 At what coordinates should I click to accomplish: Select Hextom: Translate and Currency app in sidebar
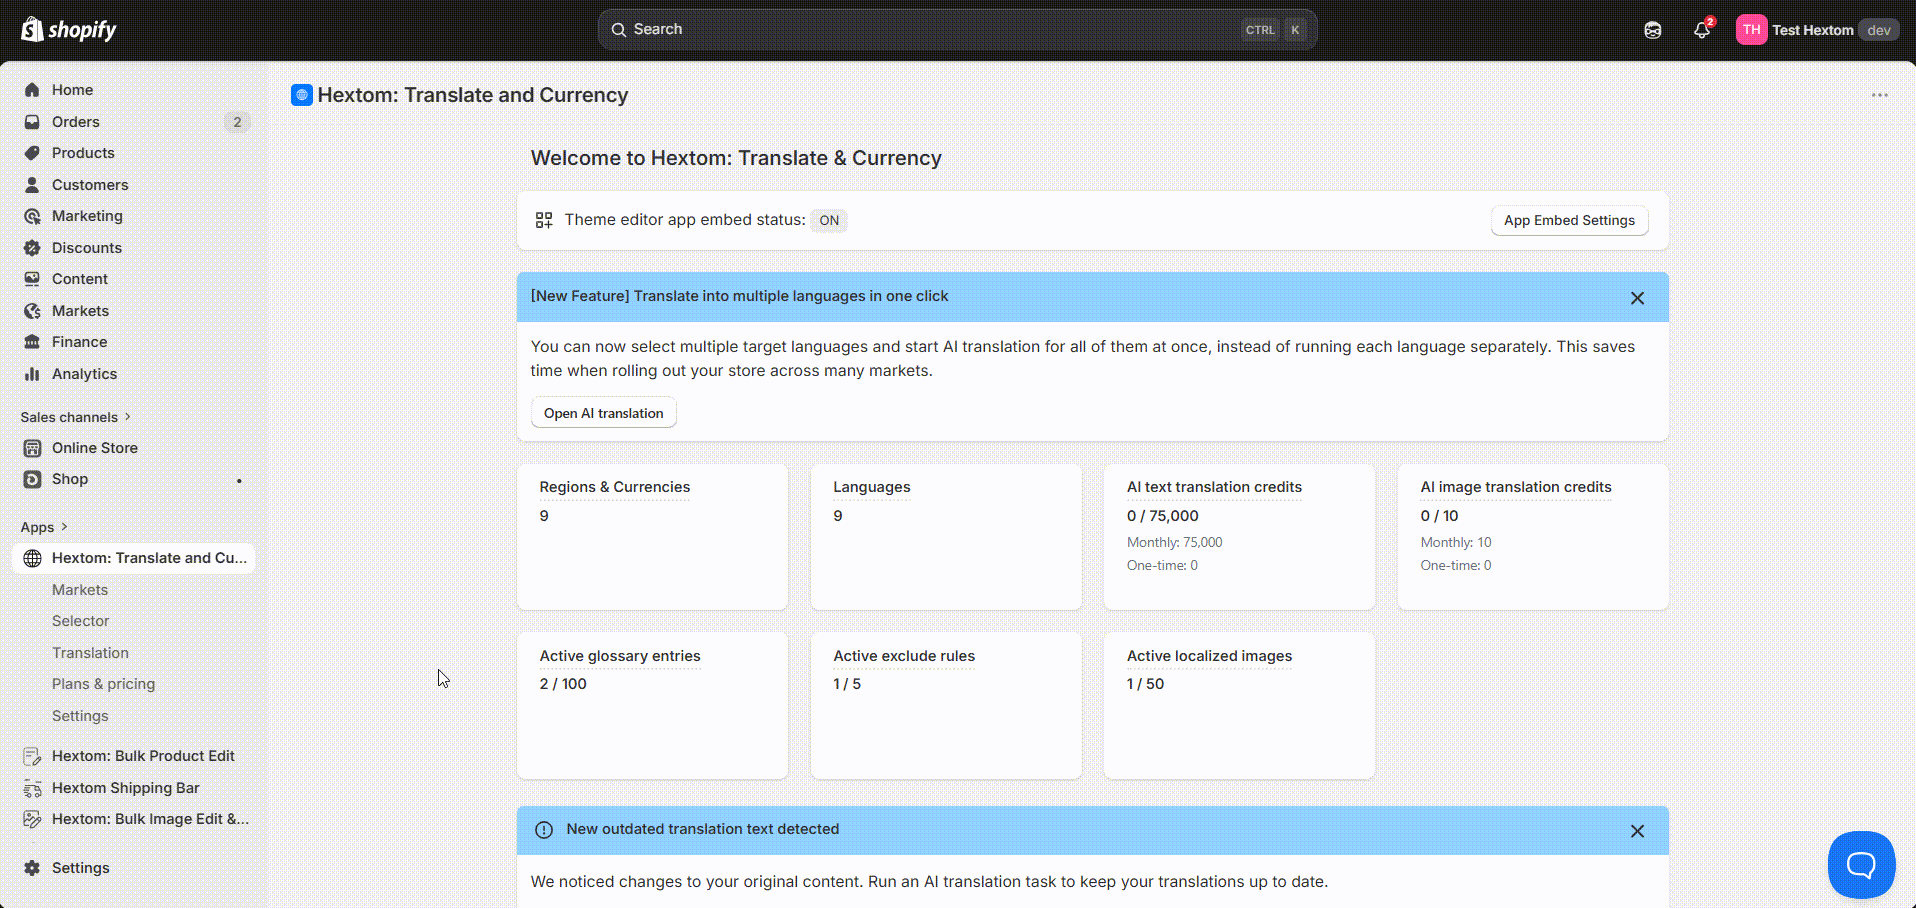point(133,558)
